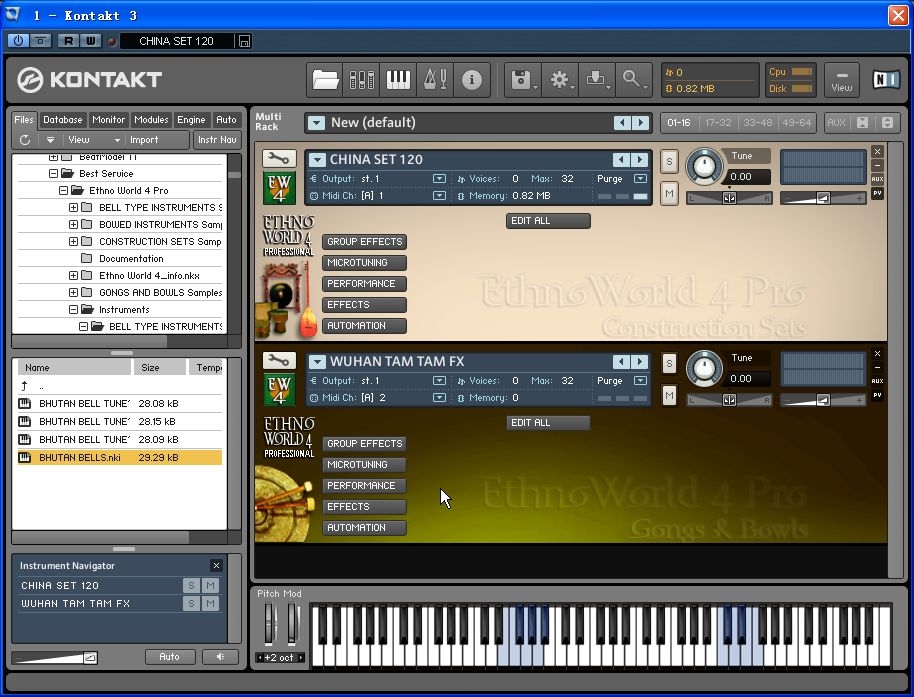This screenshot has width=914, height=697.
Task: Switch to the Monitor tab
Action: click(x=108, y=119)
